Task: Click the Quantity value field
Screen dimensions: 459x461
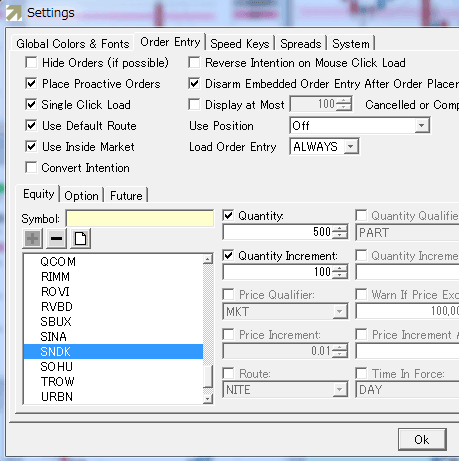Action: click(x=277, y=232)
